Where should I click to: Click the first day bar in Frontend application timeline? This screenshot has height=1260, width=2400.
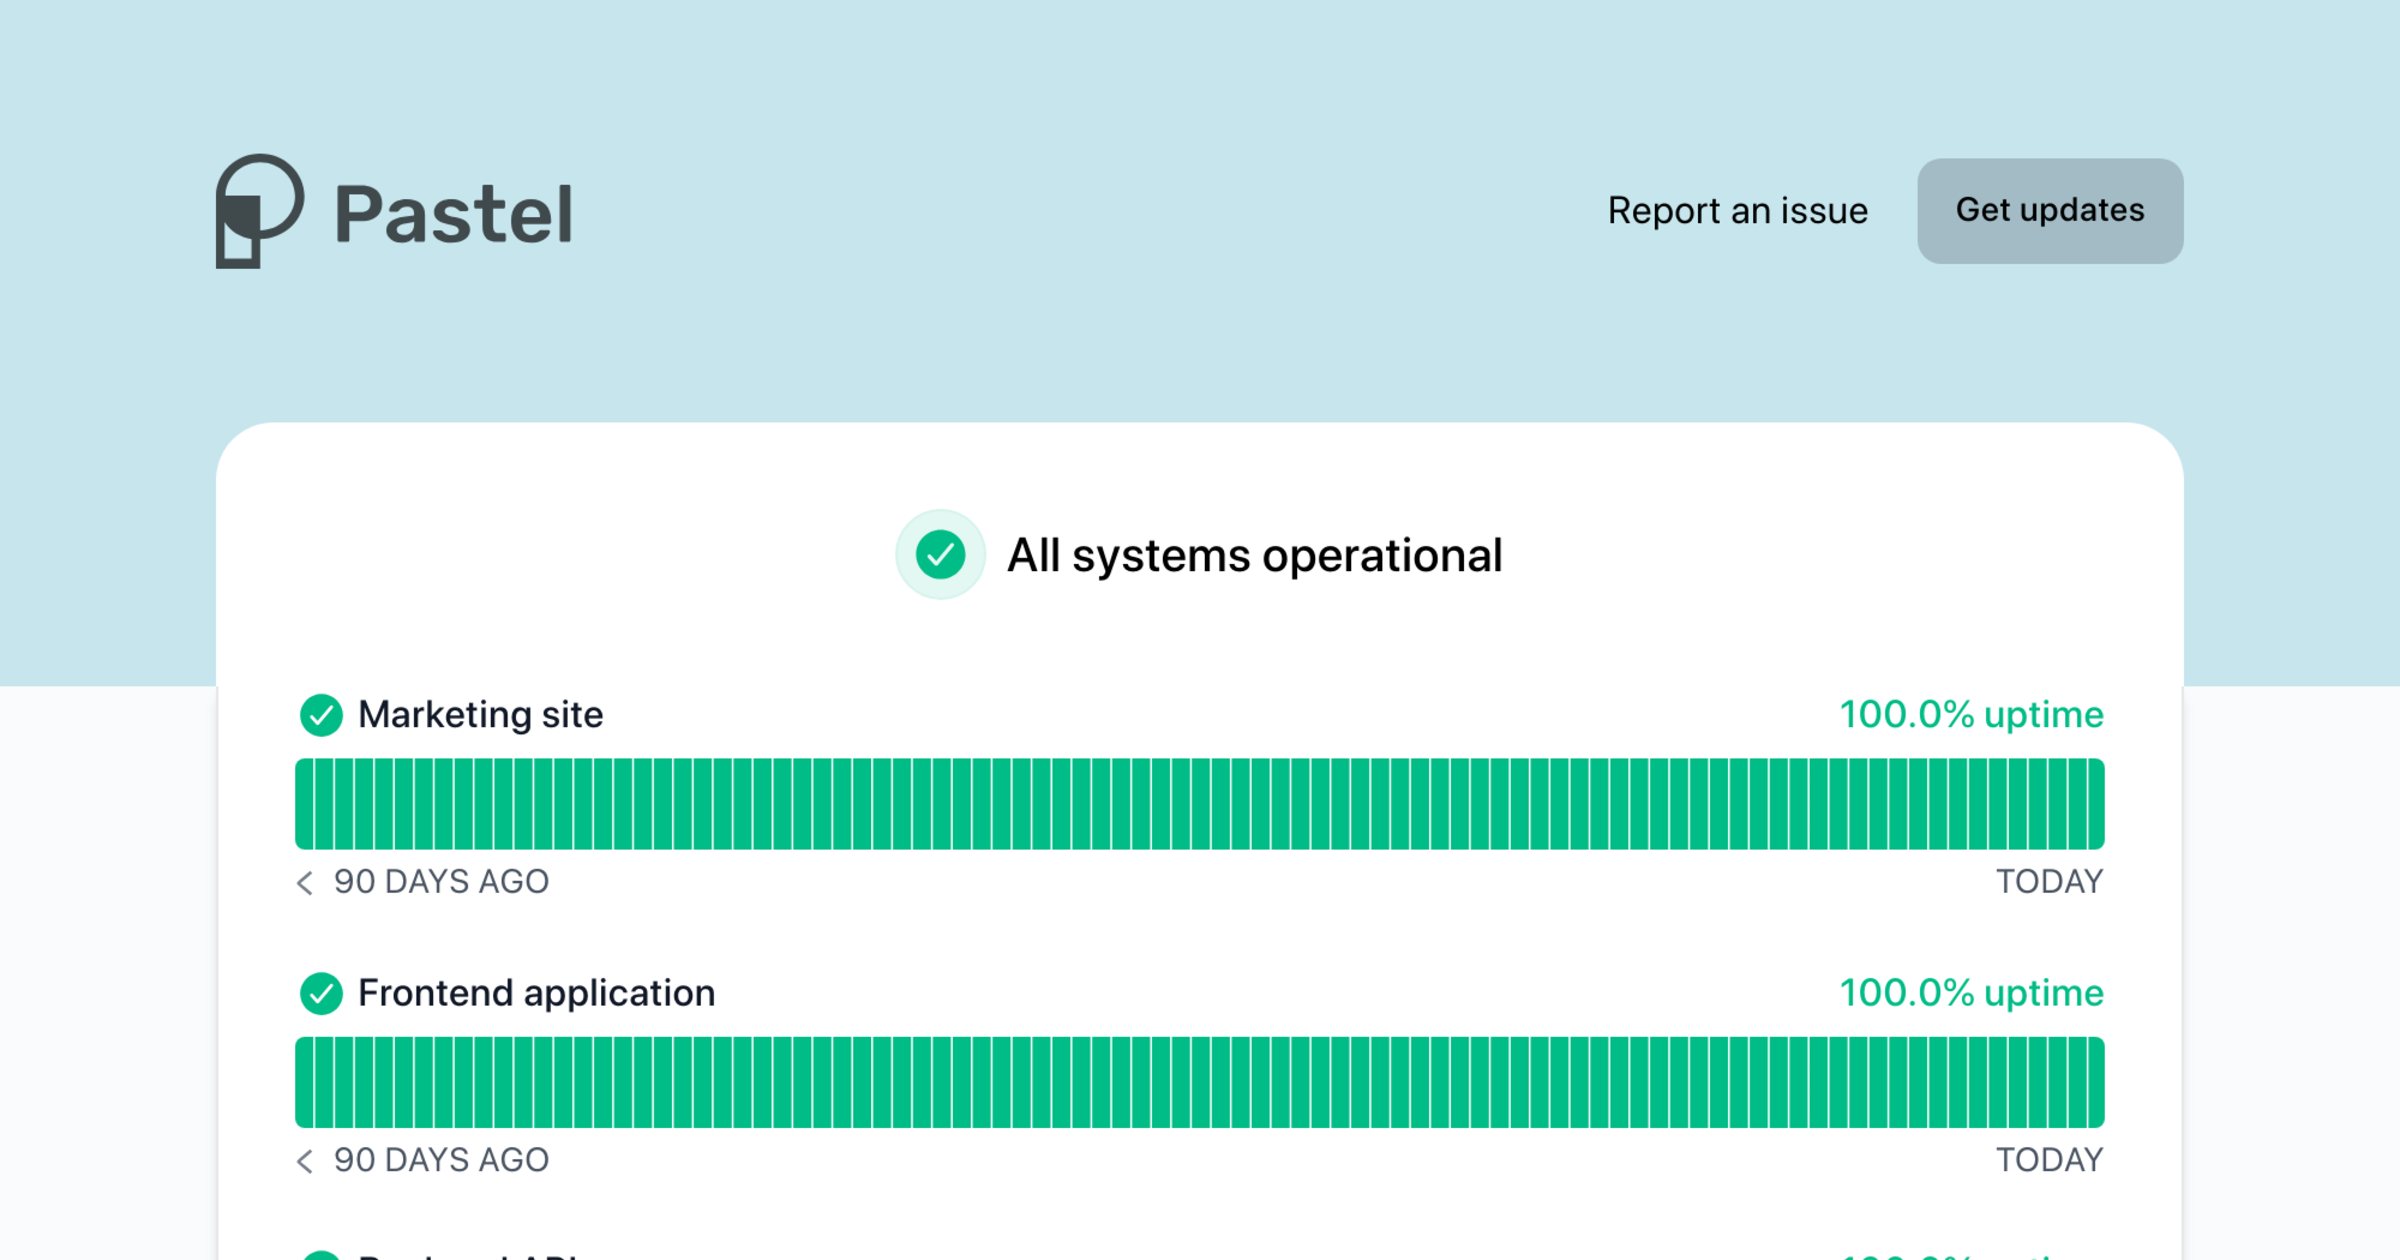tap(304, 1082)
